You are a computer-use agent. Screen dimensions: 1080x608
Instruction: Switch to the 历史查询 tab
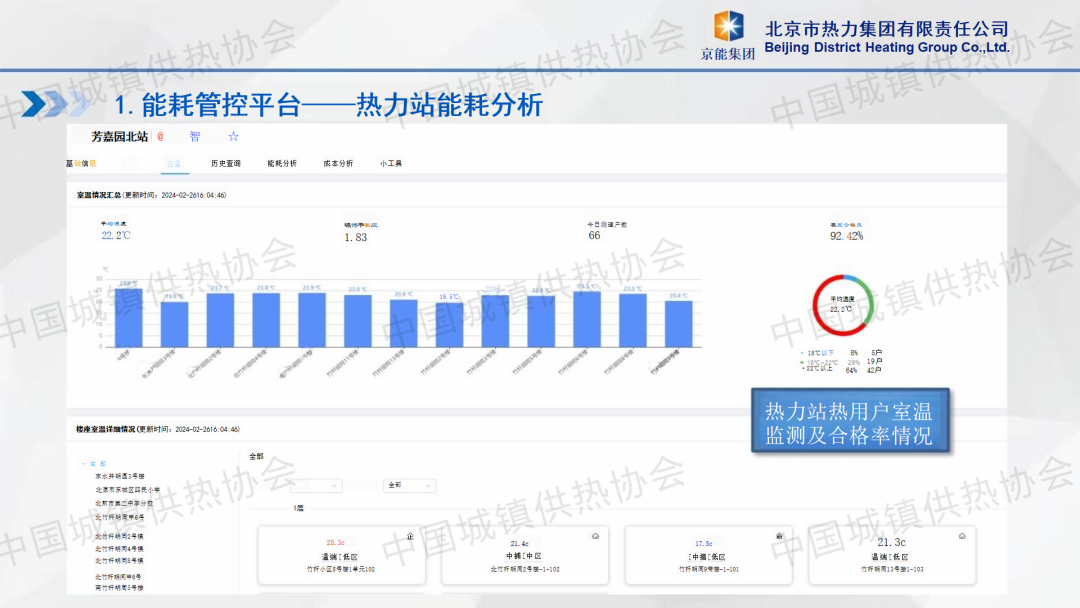[225, 163]
